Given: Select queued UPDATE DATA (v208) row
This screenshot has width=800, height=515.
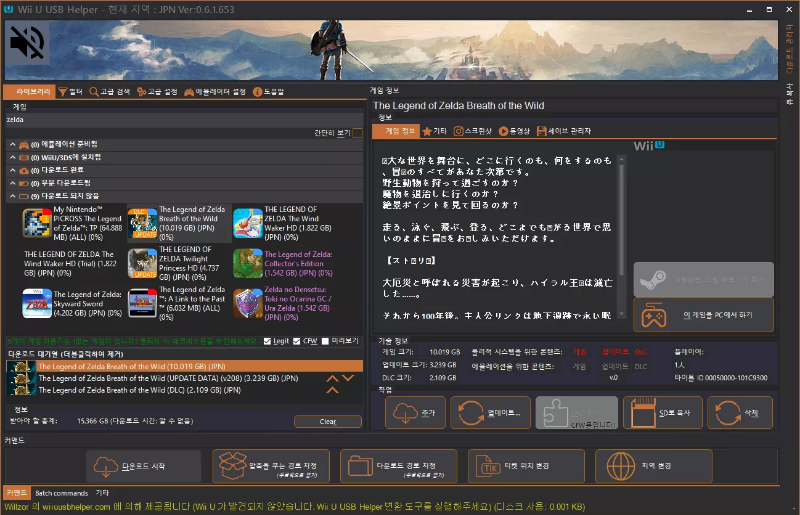Looking at the screenshot, I should pyautogui.click(x=168, y=378).
